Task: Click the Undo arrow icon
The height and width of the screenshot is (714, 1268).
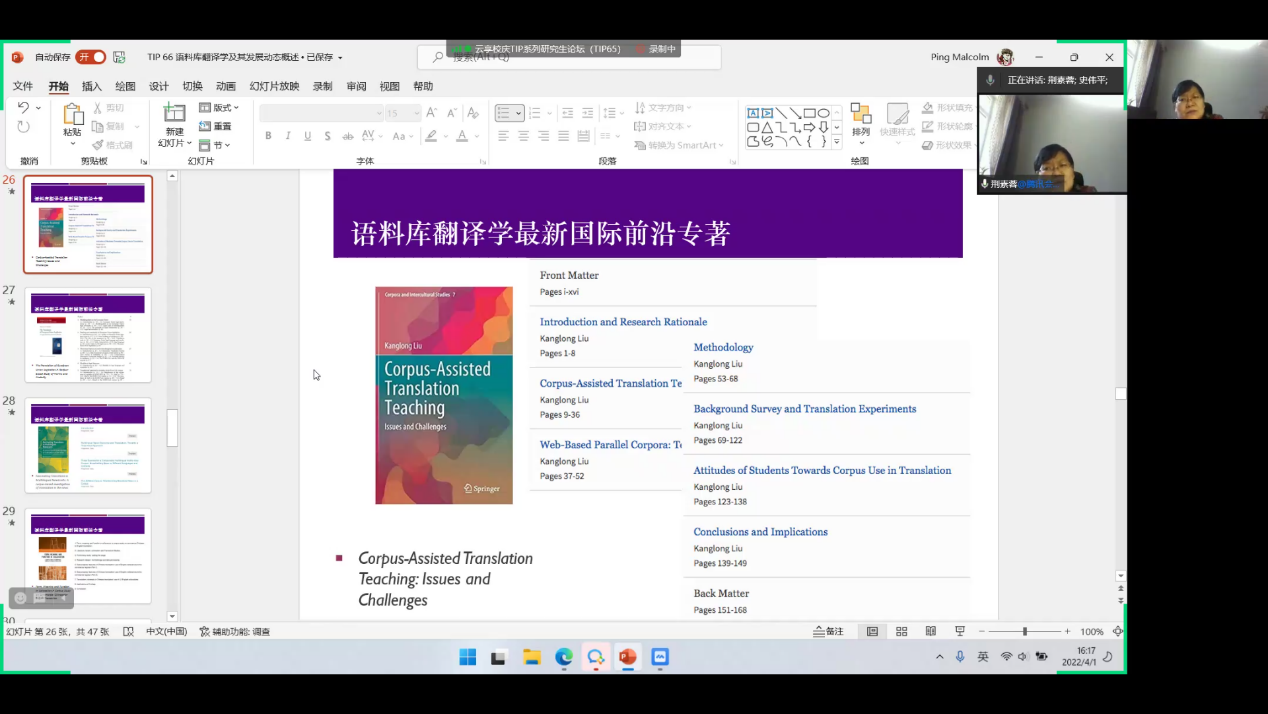Action: [23, 108]
